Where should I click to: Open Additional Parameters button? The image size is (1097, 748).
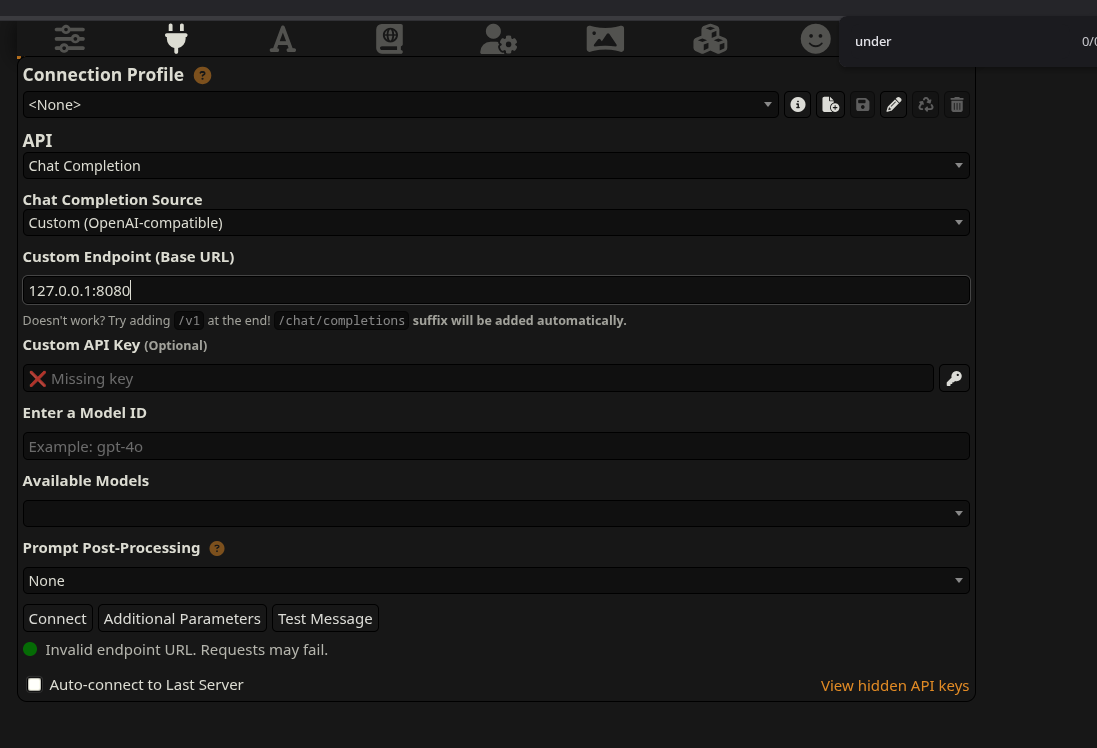click(182, 619)
